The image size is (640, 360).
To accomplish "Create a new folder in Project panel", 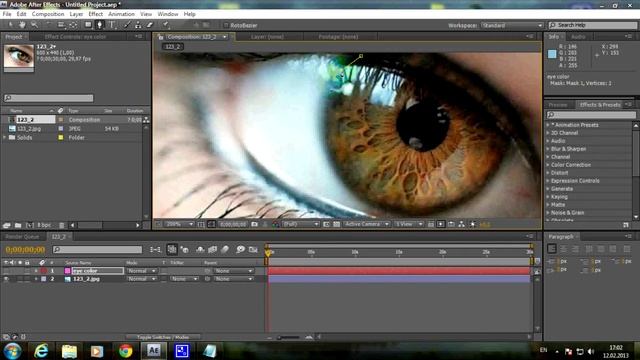I will (18, 225).
